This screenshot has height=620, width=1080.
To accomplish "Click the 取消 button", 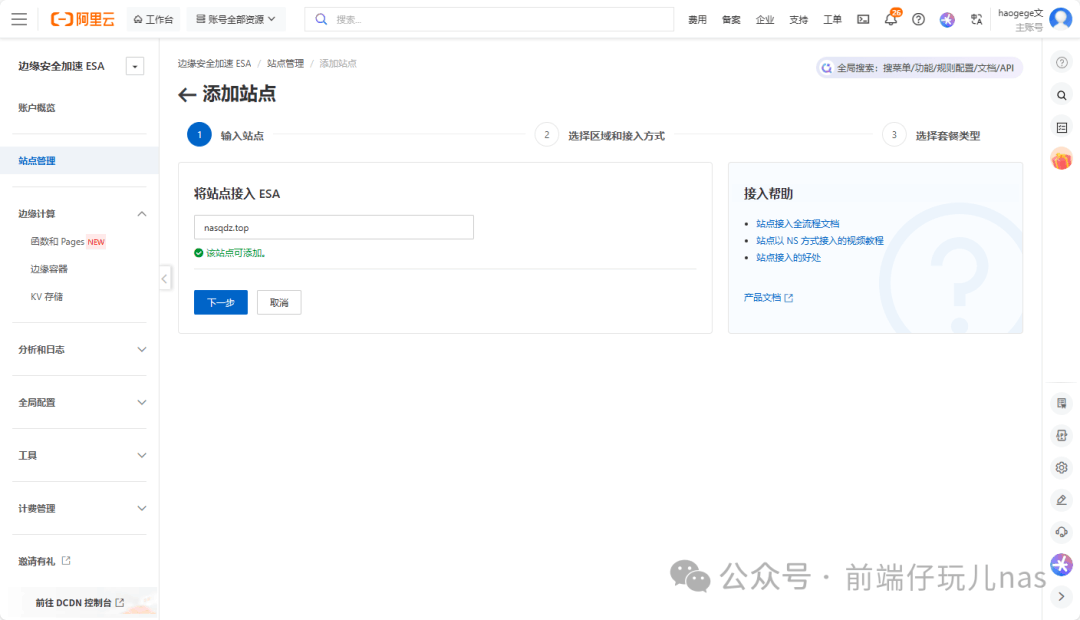I will coord(279,302).
